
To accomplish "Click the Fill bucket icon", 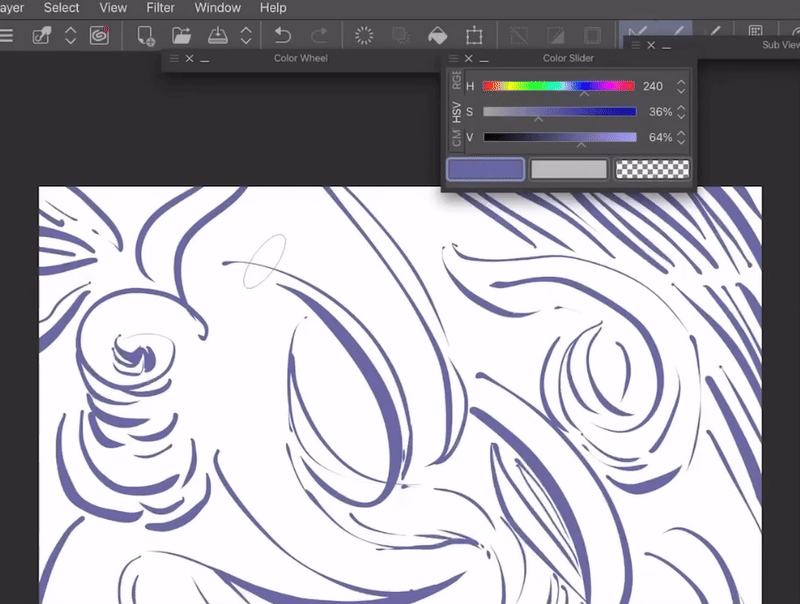I will (x=438, y=36).
